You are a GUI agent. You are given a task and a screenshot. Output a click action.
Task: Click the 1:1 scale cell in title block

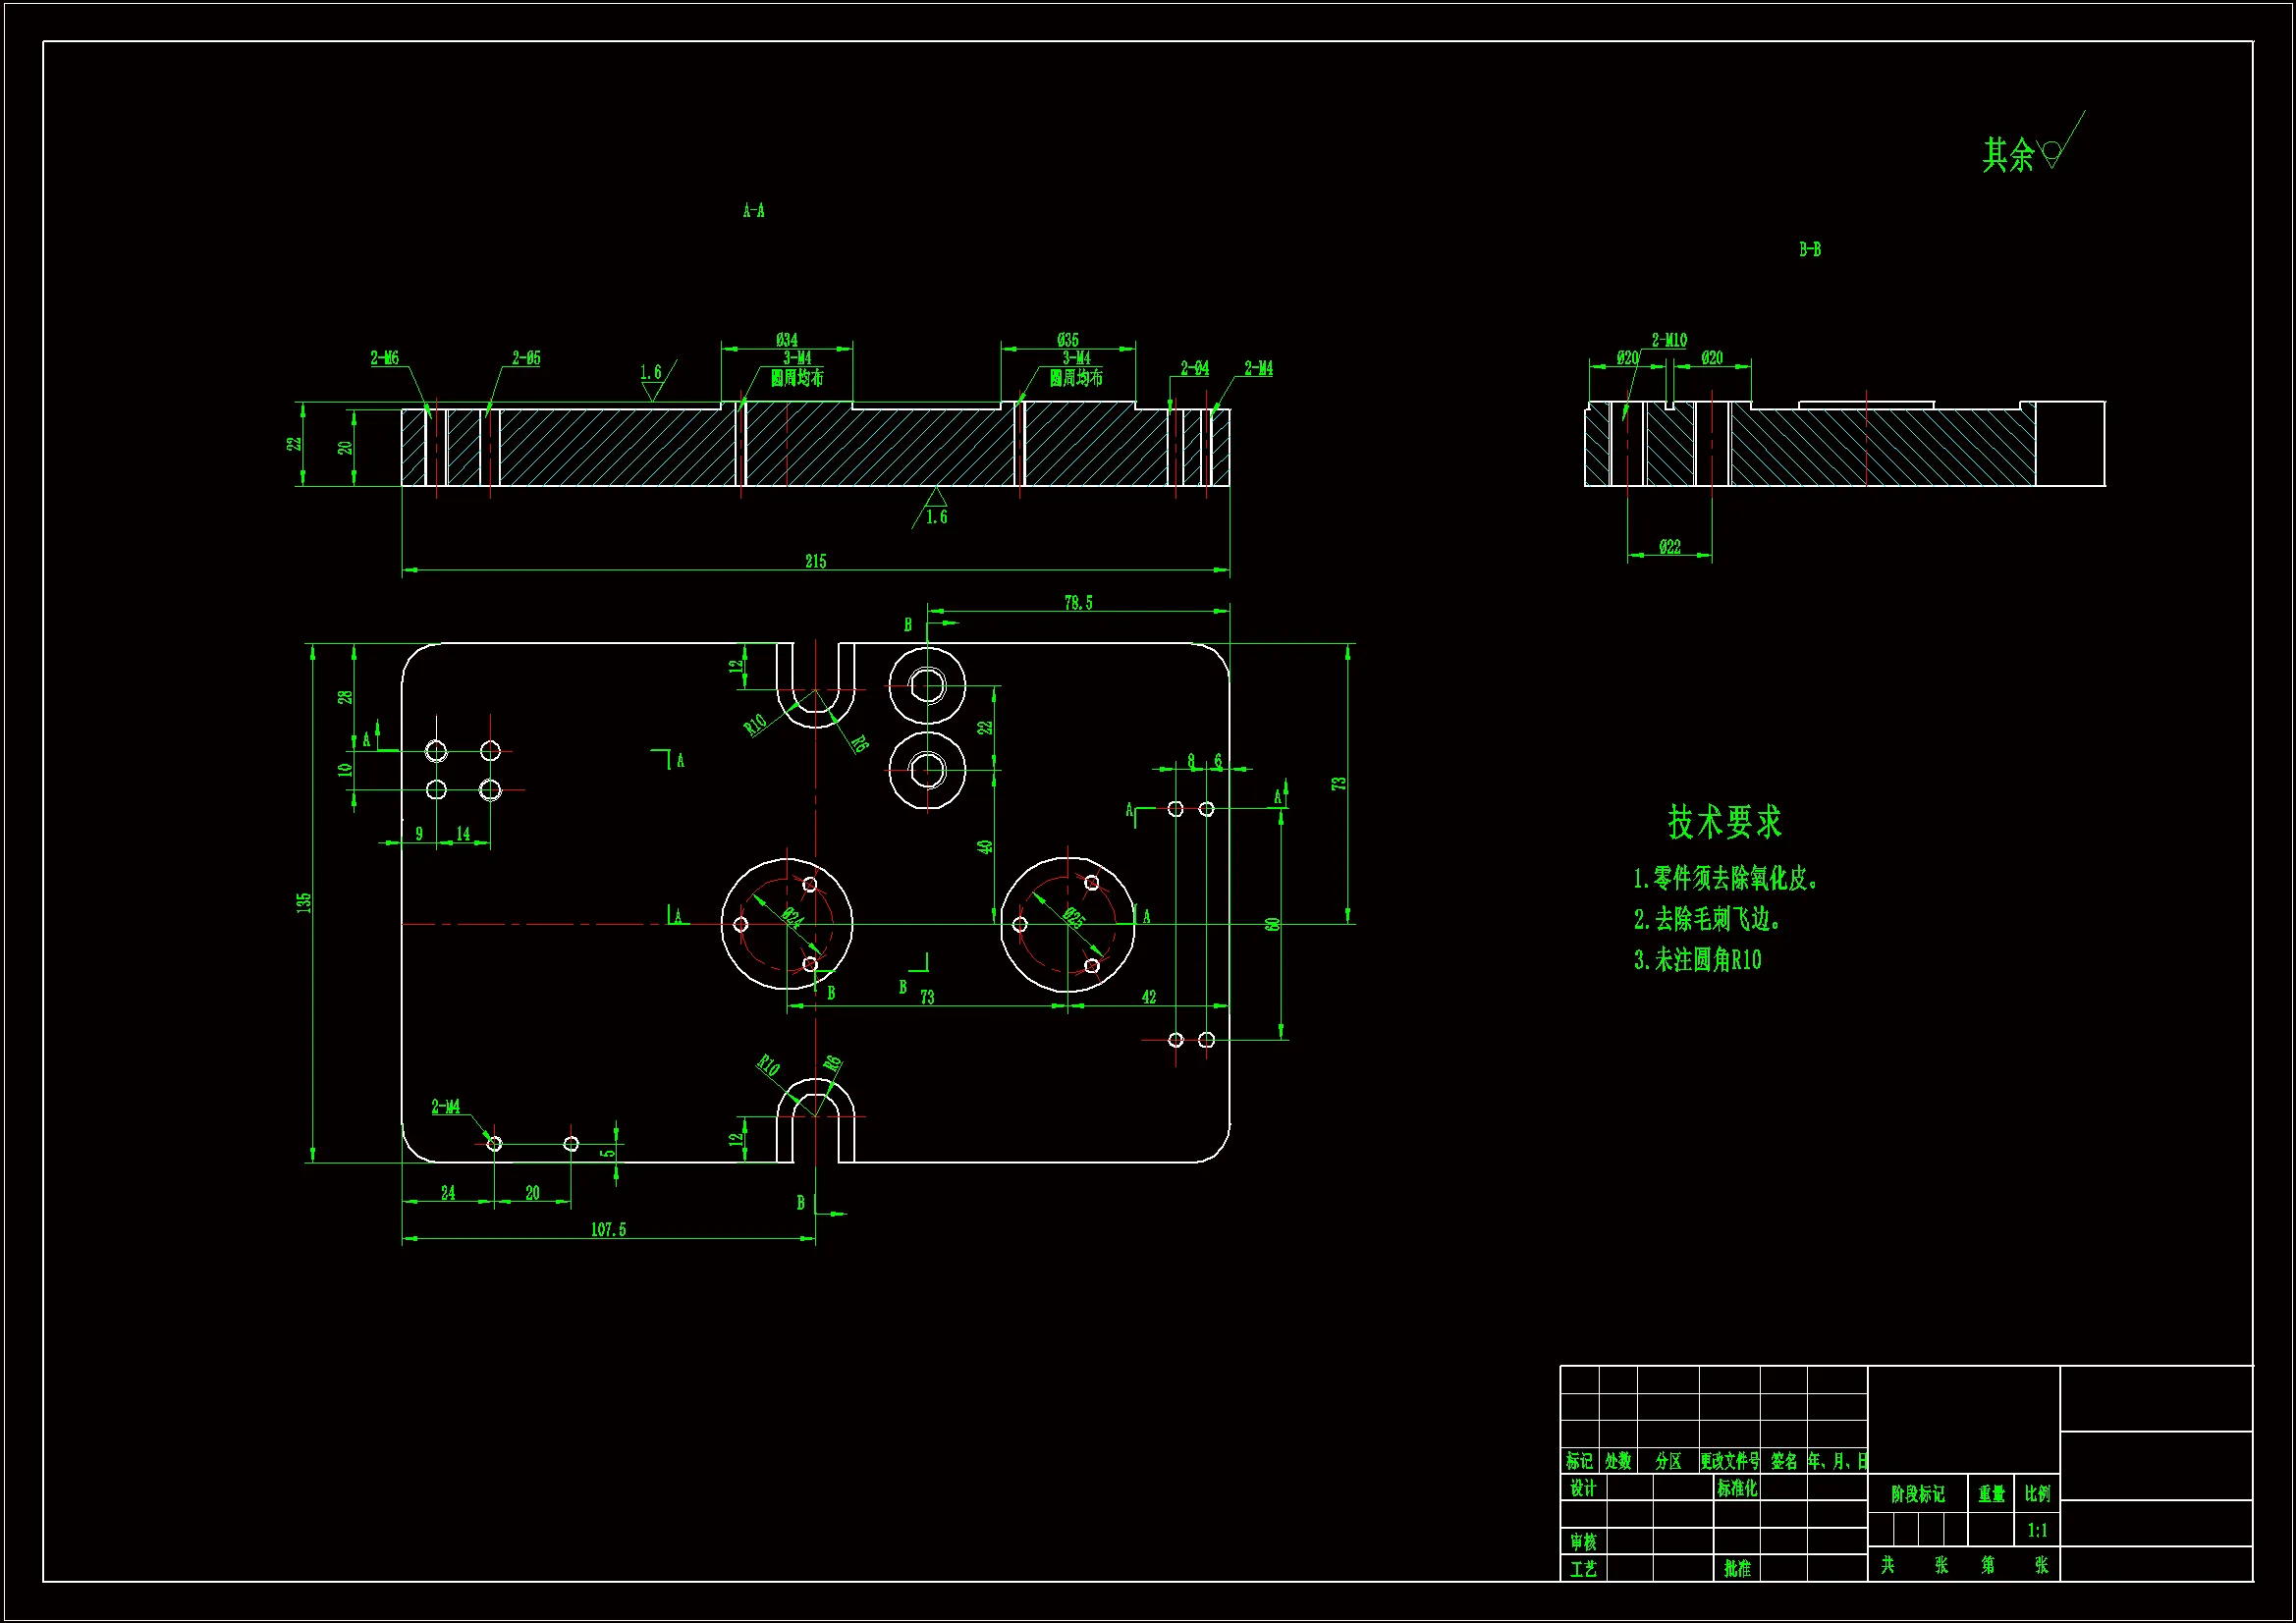click(2036, 1530)
